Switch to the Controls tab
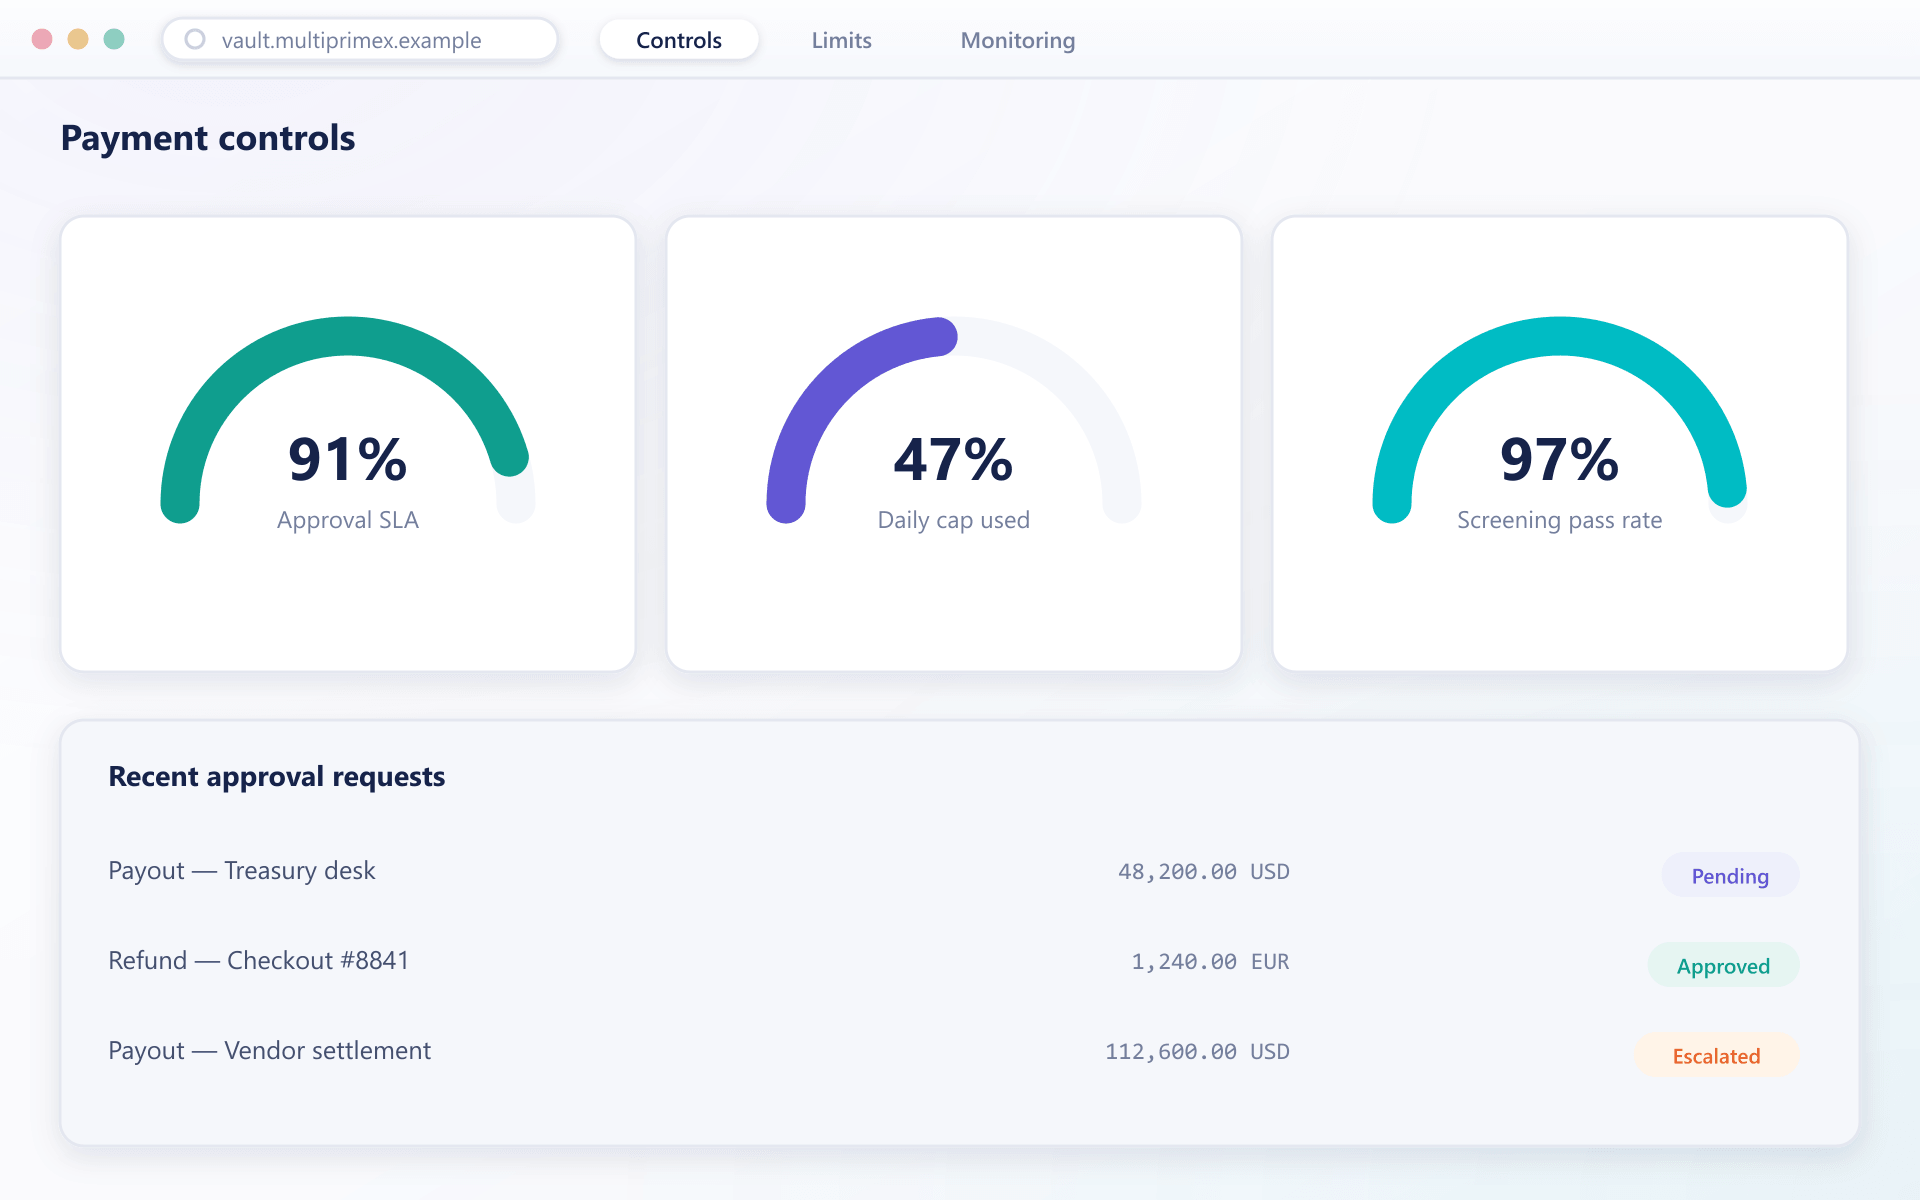1920x1200 pixels. pos(679,40)
